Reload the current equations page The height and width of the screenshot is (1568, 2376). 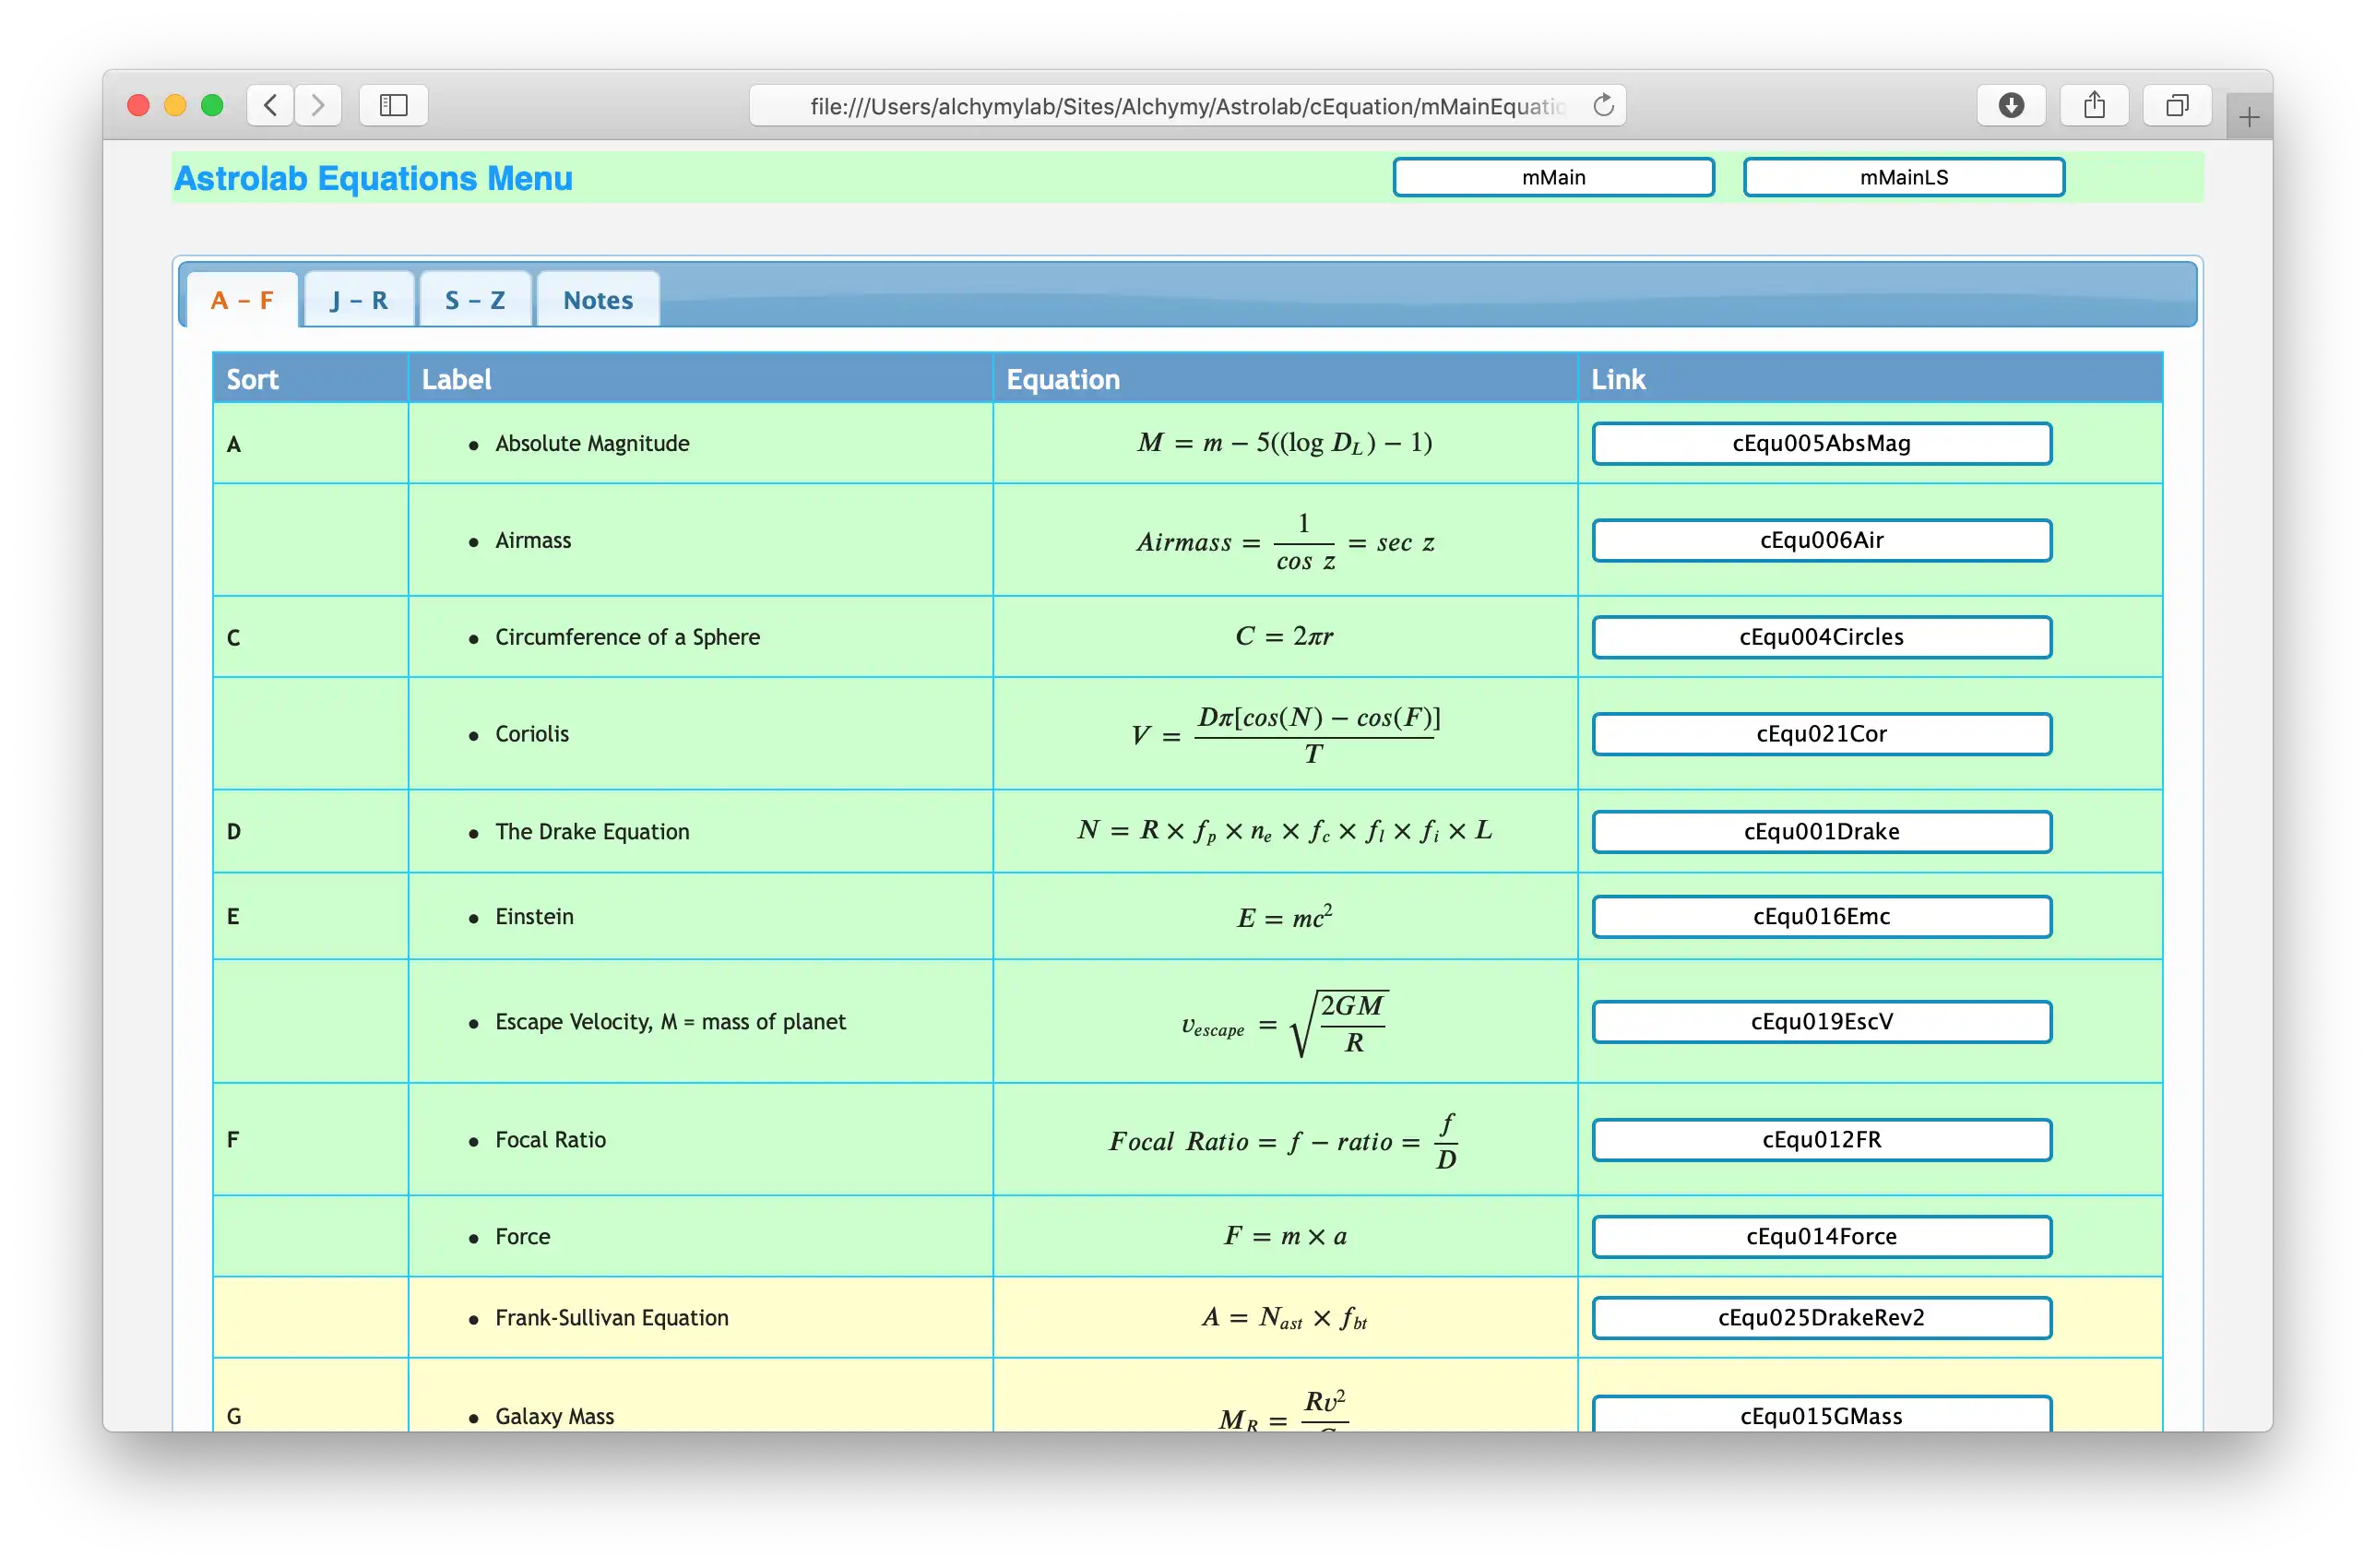[1610, 107]
